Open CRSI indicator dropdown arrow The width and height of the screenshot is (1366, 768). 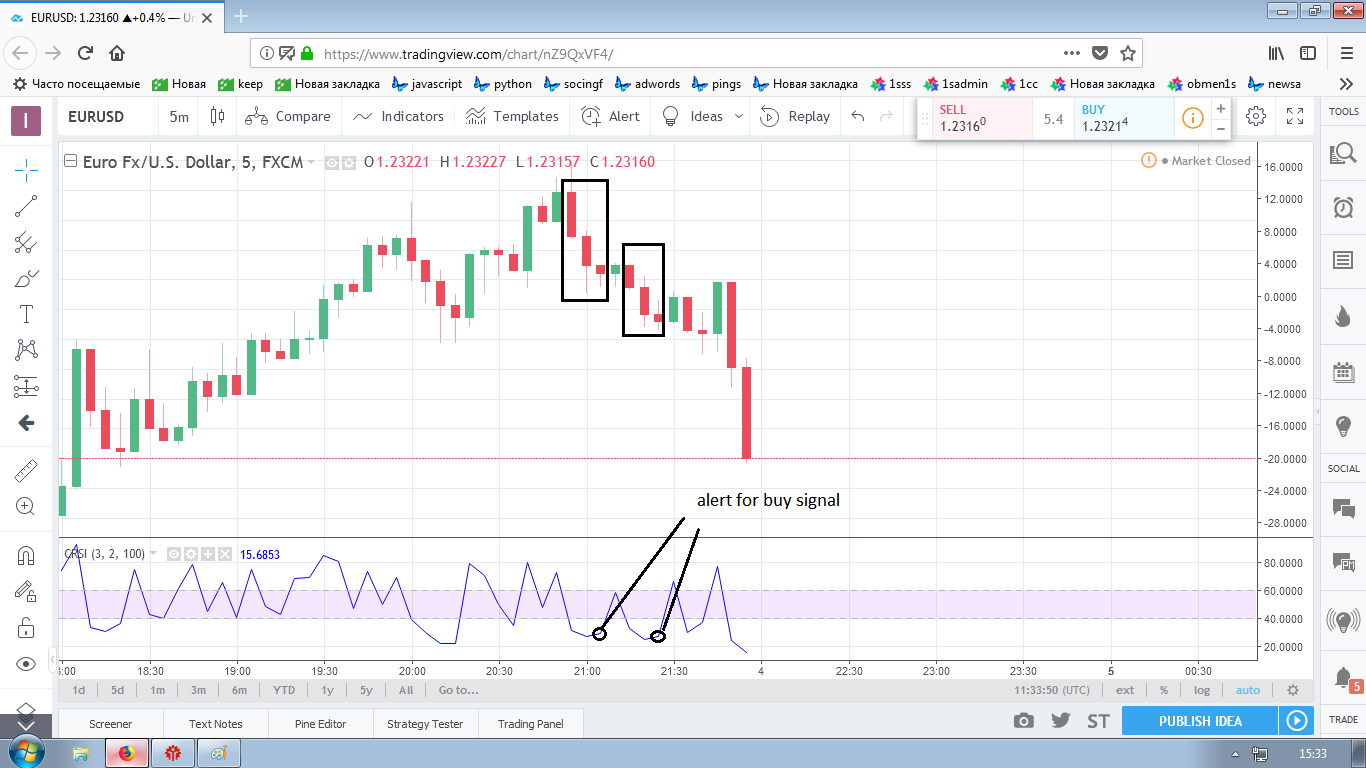[153, 553]
